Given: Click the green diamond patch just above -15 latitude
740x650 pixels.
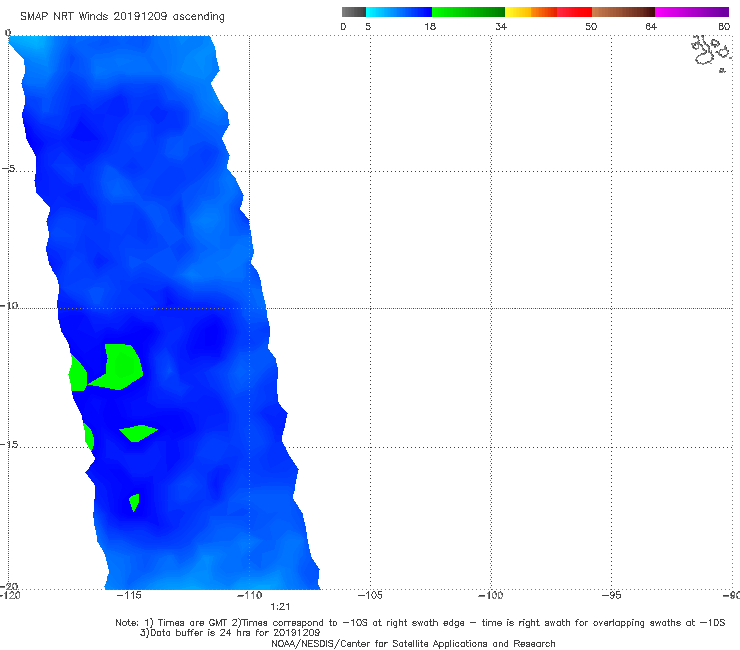Looking at the screenshot, I should point(138,433).
